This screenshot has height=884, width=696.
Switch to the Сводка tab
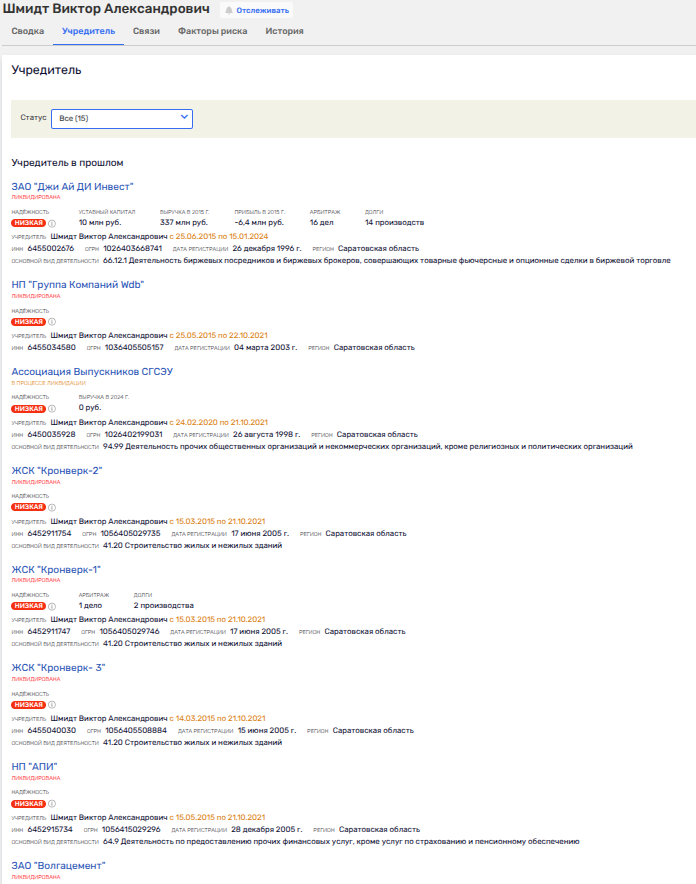(x=28, y=31)
